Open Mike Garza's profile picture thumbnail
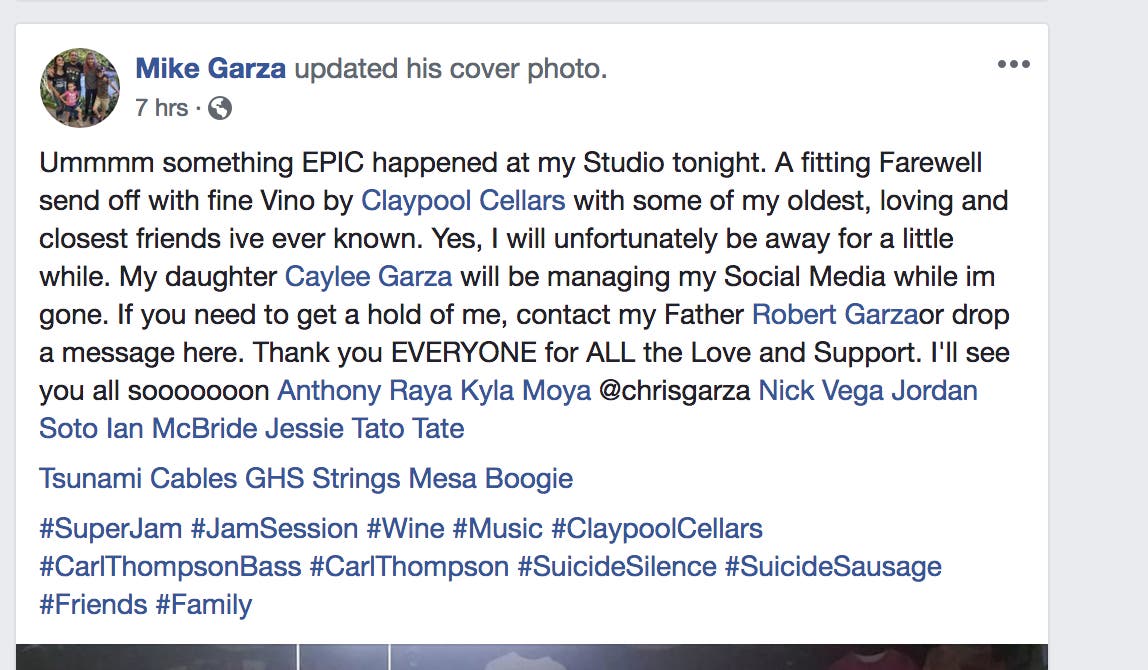The height and width of the screenshot is (670, 1148). 80,88
